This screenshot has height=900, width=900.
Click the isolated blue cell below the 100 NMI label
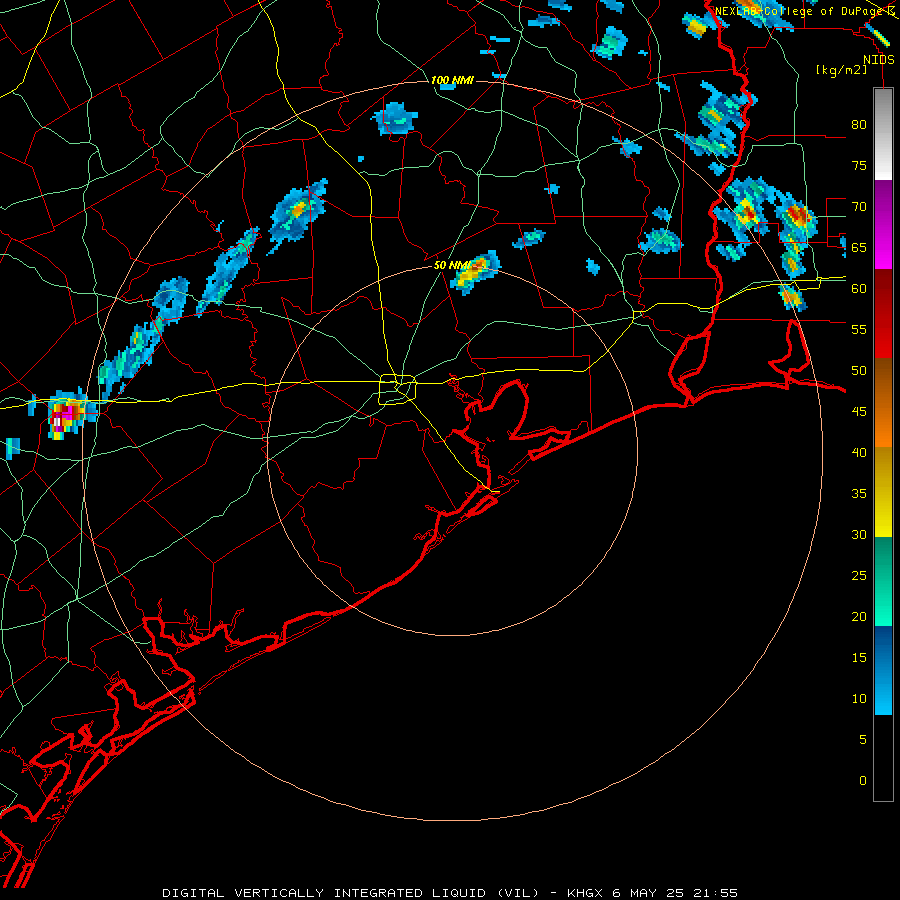pos(395,119)
